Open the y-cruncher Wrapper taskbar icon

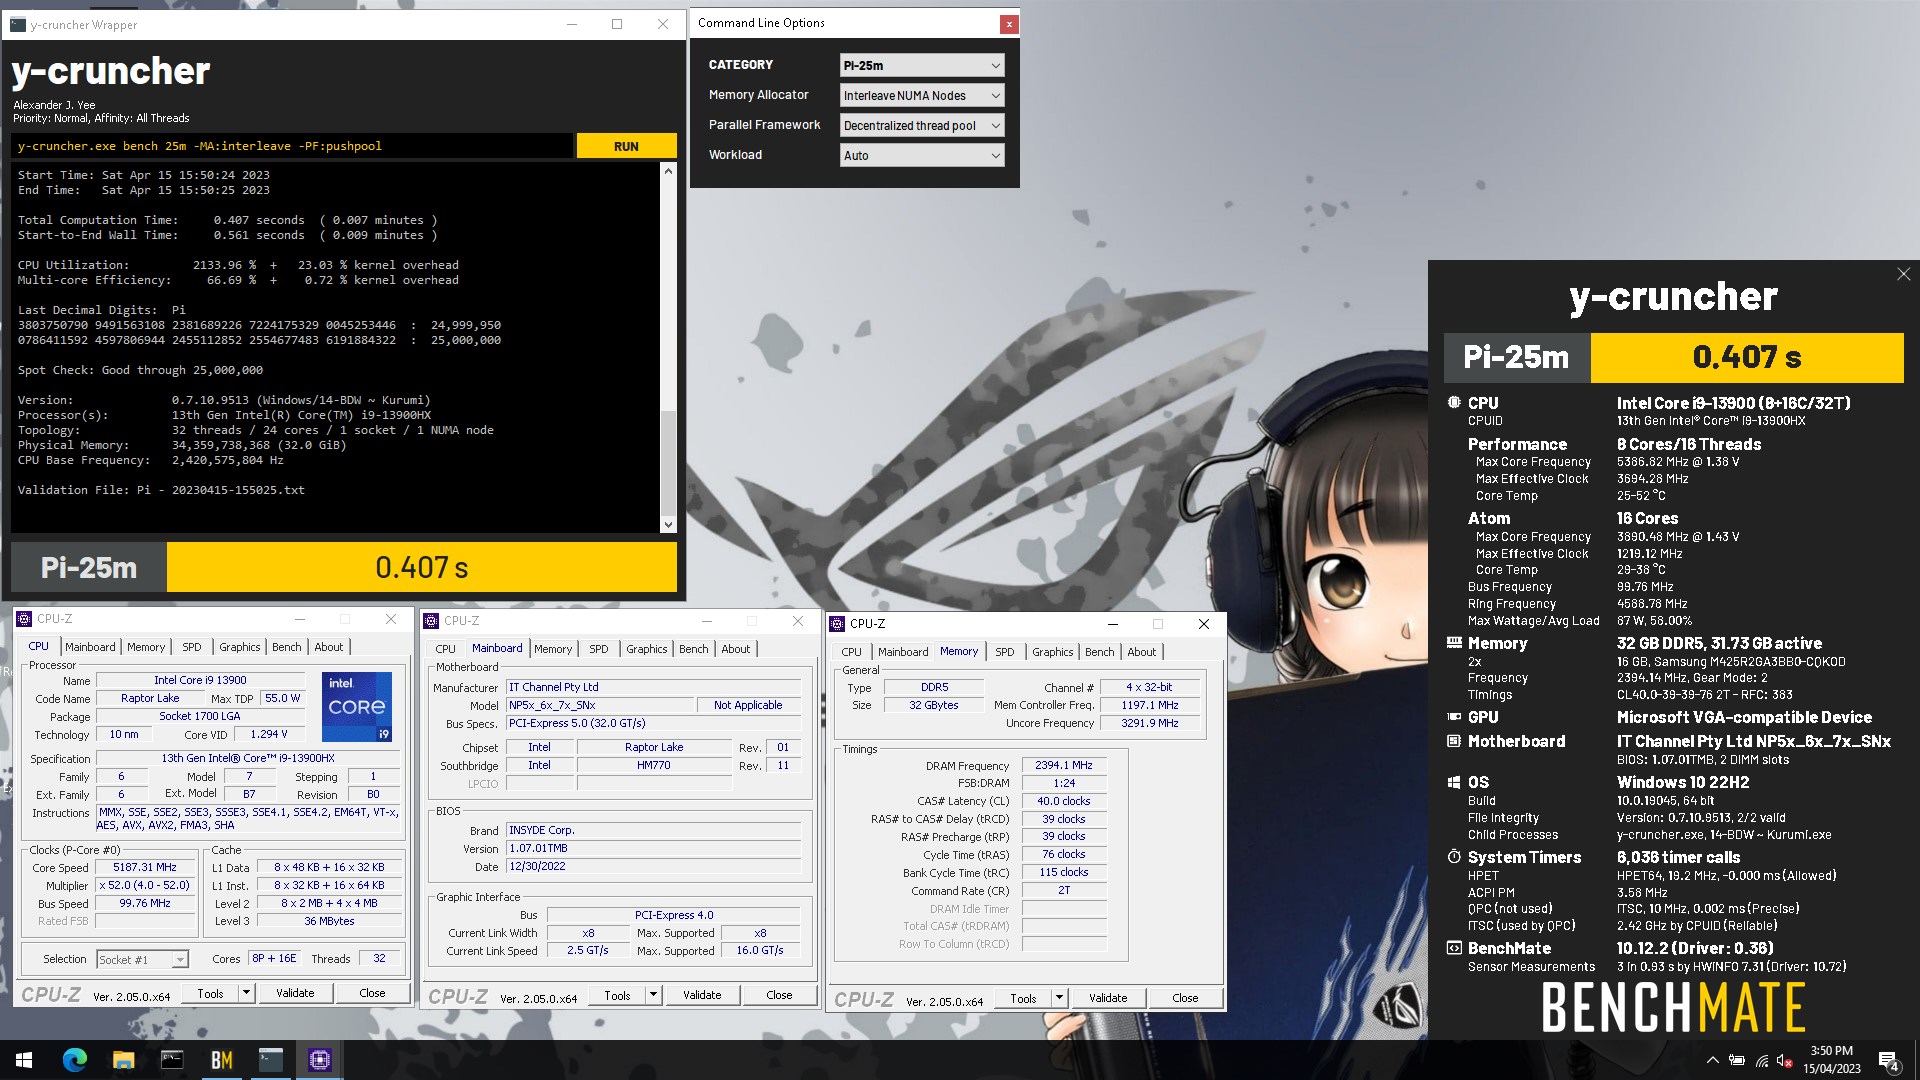coord(270,1060)
